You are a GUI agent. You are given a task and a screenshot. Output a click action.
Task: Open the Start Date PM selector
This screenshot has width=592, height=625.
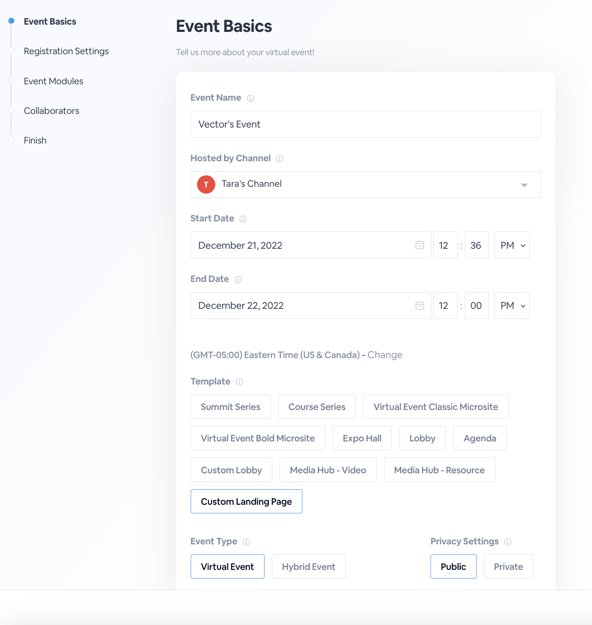pos(512,245)
